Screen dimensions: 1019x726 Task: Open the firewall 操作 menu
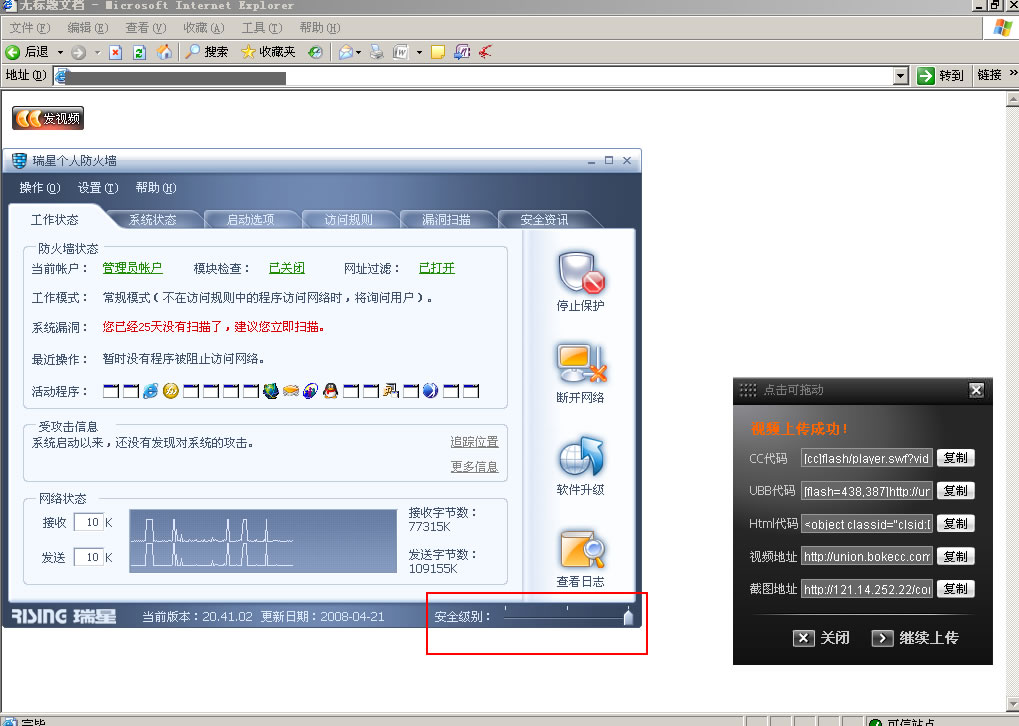point(40,187)
